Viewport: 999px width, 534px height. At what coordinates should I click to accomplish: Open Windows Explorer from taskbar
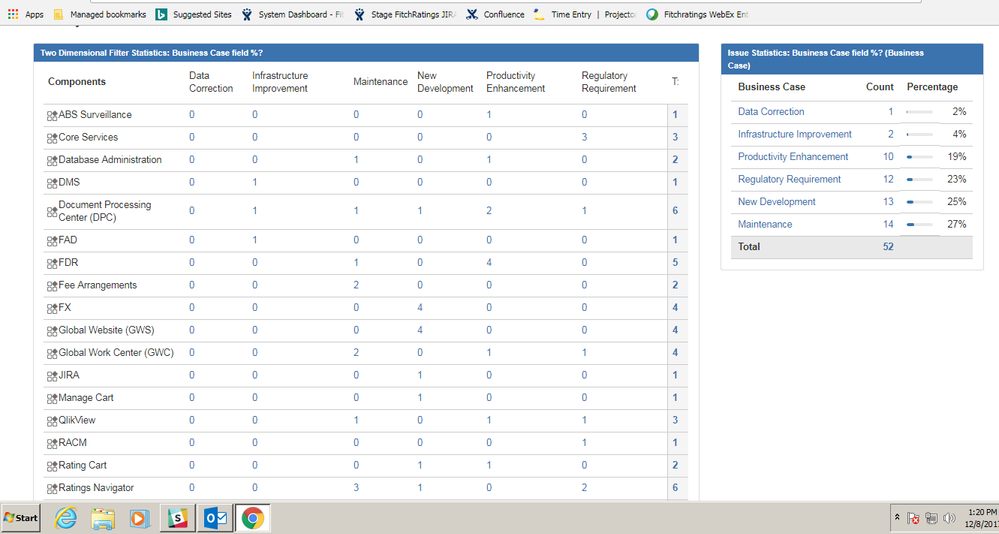pyautogui.click(x=102, y=518)
